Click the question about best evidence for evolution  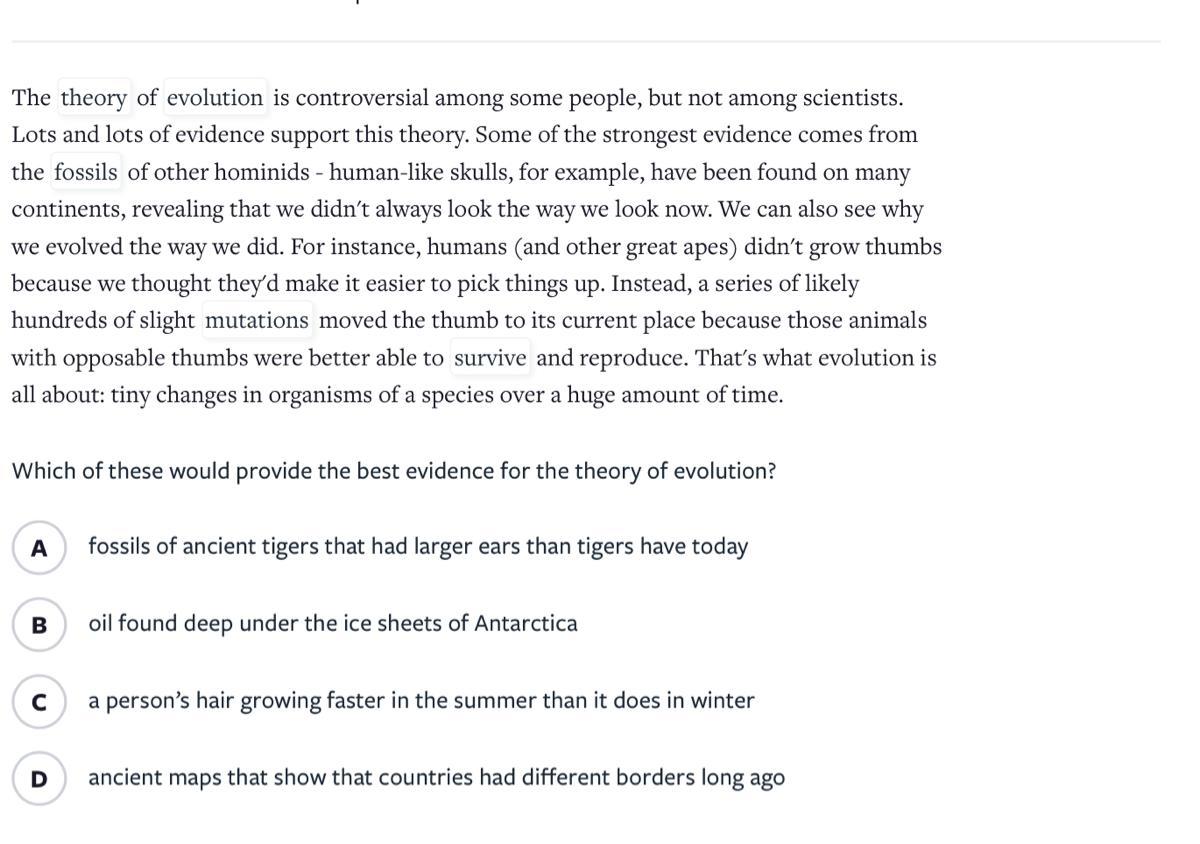(x=394, y=471)
